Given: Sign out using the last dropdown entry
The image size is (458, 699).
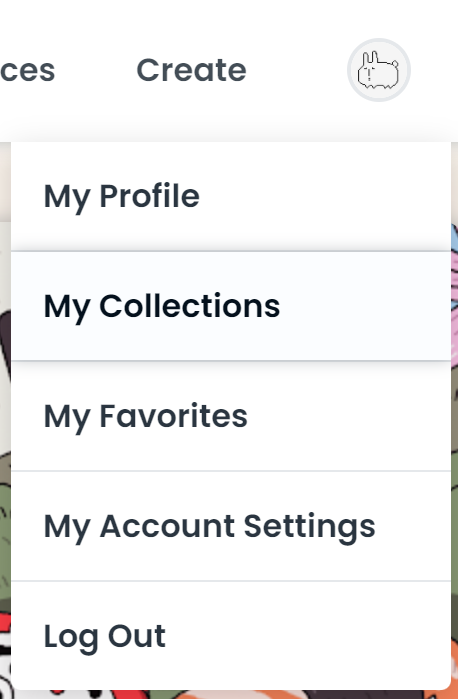Looking at the screenshot, I should [231, 636].
